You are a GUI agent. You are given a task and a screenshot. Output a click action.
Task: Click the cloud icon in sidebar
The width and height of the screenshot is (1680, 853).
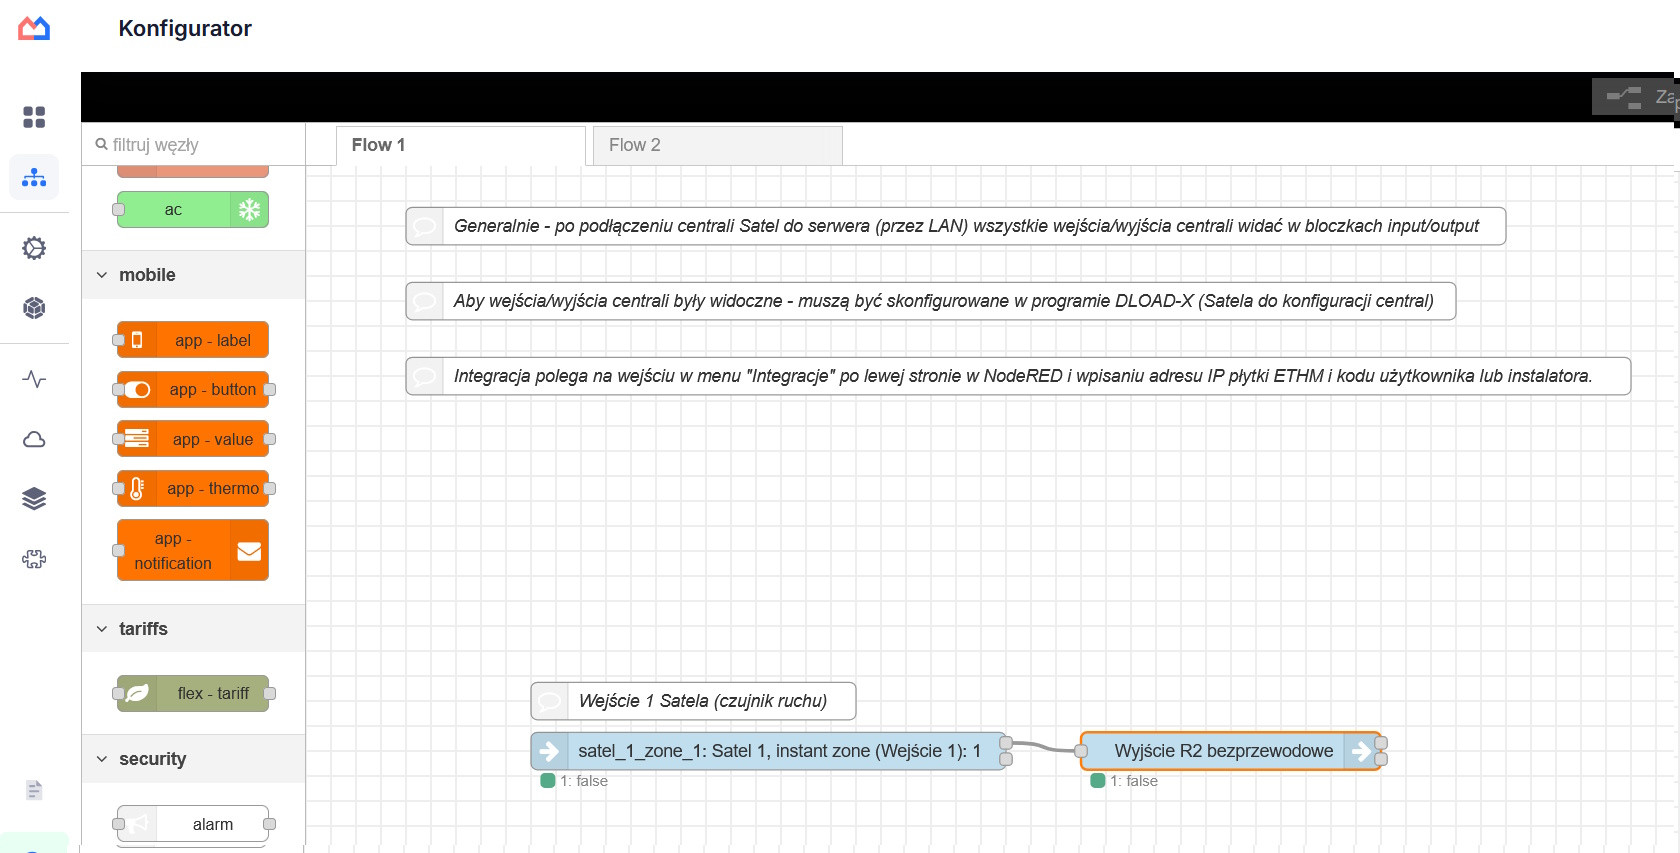[34, 439]
